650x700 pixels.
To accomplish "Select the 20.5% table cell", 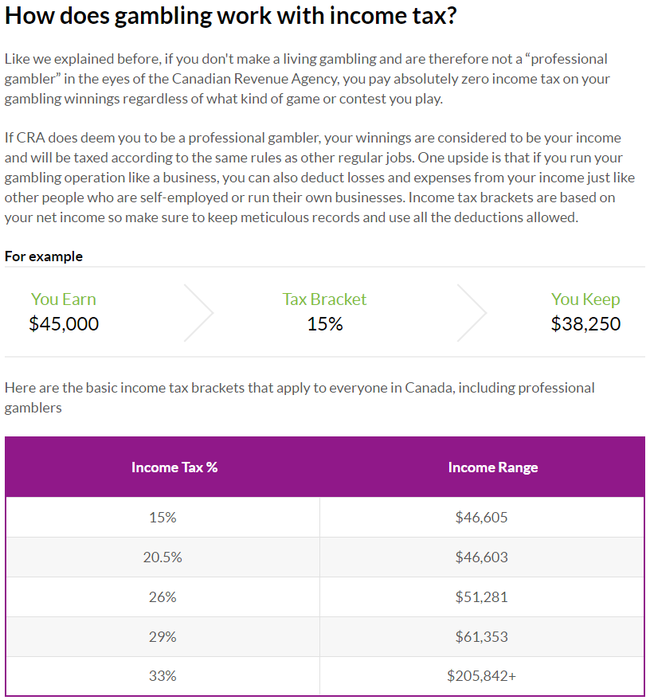I will (161, 557).
